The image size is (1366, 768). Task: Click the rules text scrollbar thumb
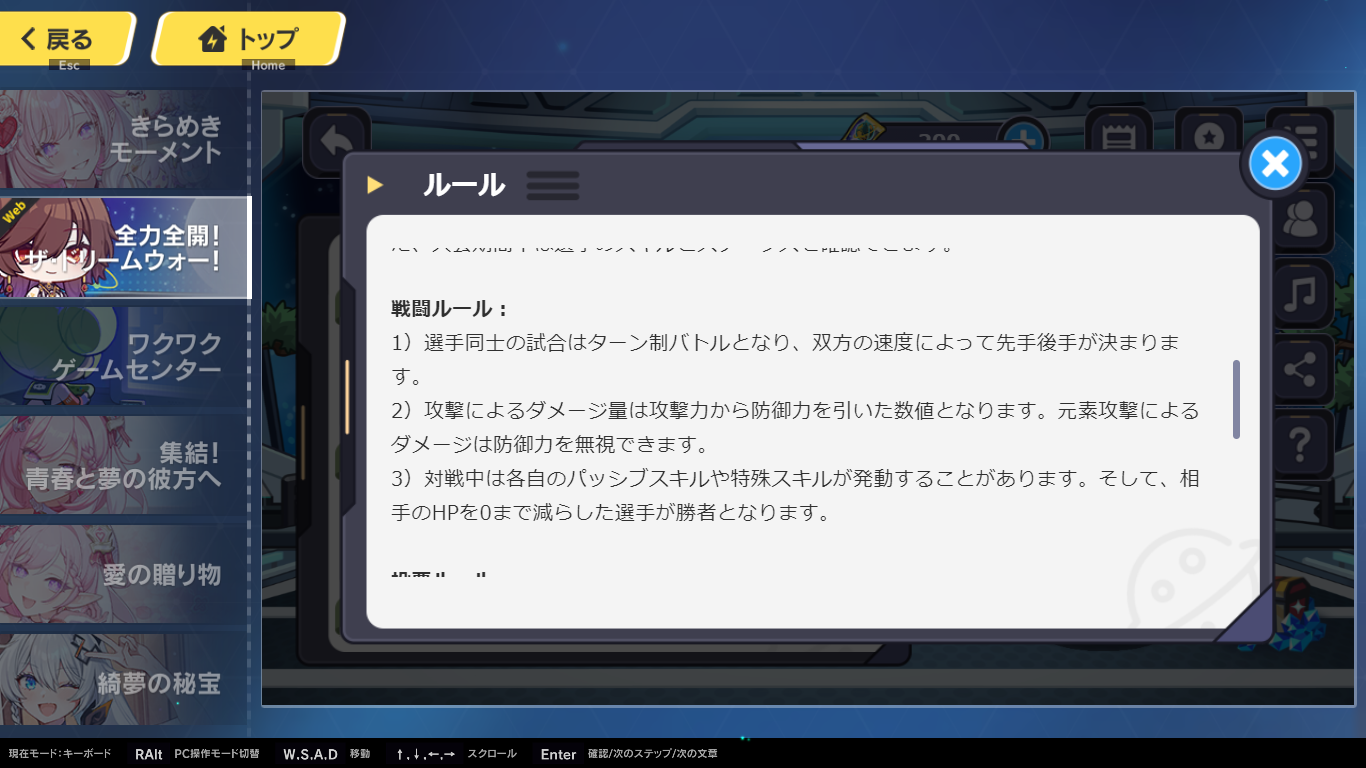point(1237,399)
